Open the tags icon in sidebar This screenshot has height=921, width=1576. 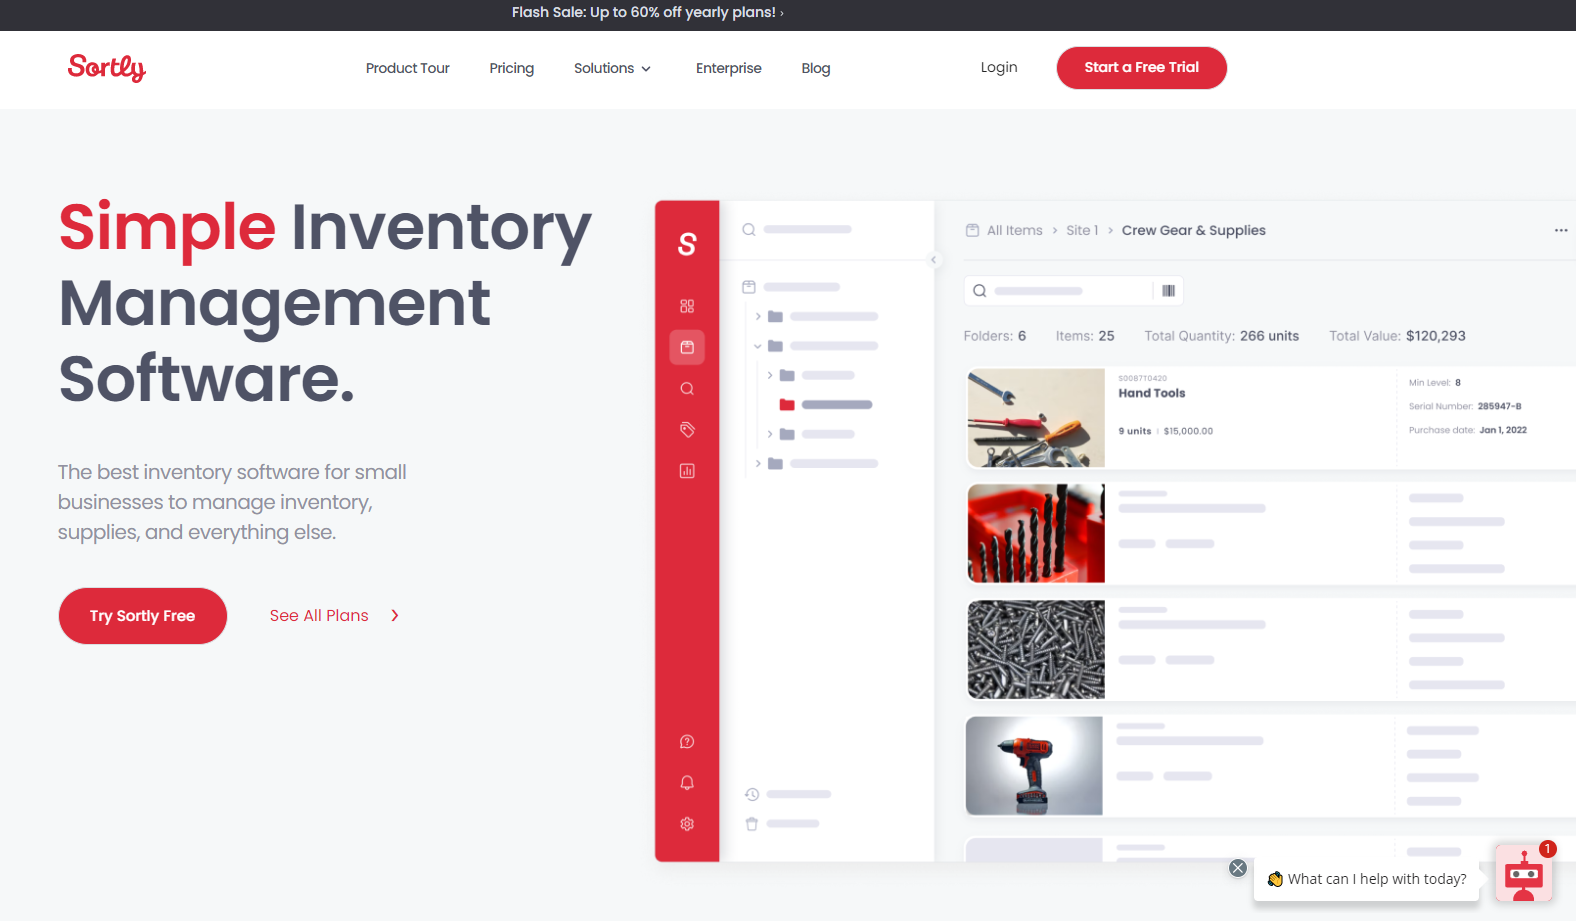coord(687,429)
